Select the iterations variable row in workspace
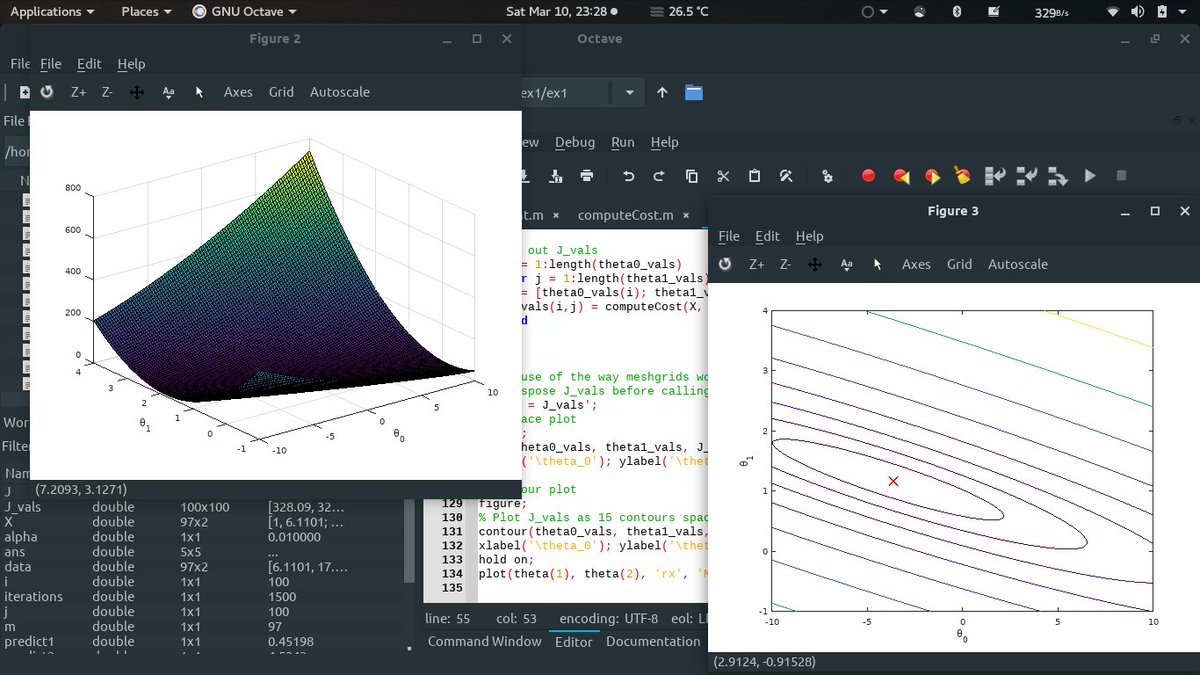The width and height of the screenshot is (1200, 675). (200, 596)
